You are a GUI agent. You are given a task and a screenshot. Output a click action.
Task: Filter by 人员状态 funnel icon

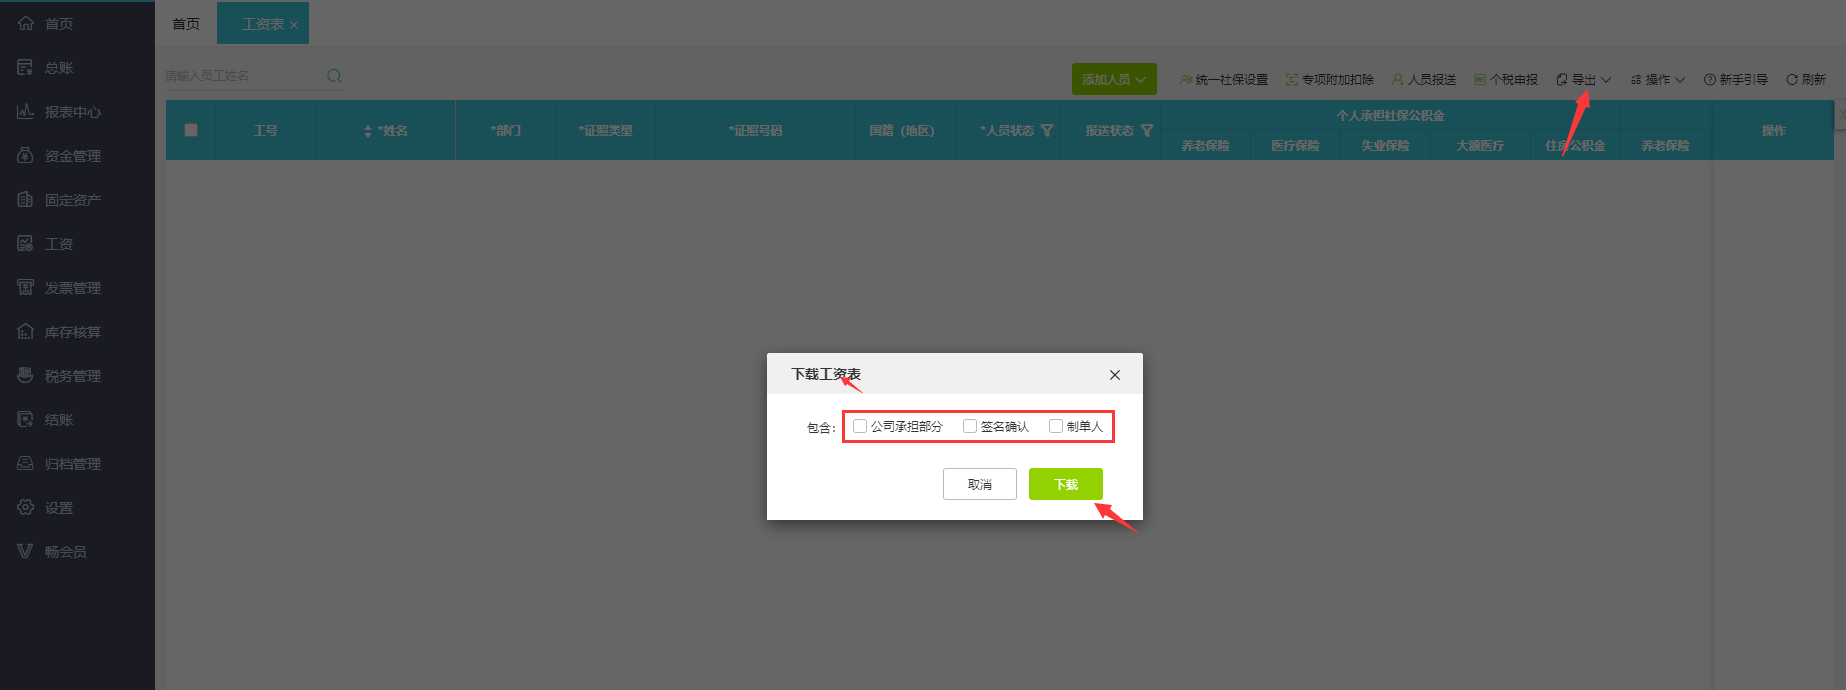tap(1047, 130)
